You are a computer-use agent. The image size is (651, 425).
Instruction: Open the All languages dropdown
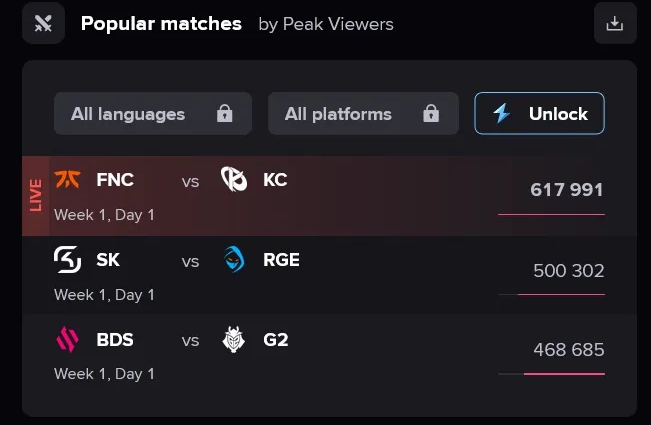153,113
